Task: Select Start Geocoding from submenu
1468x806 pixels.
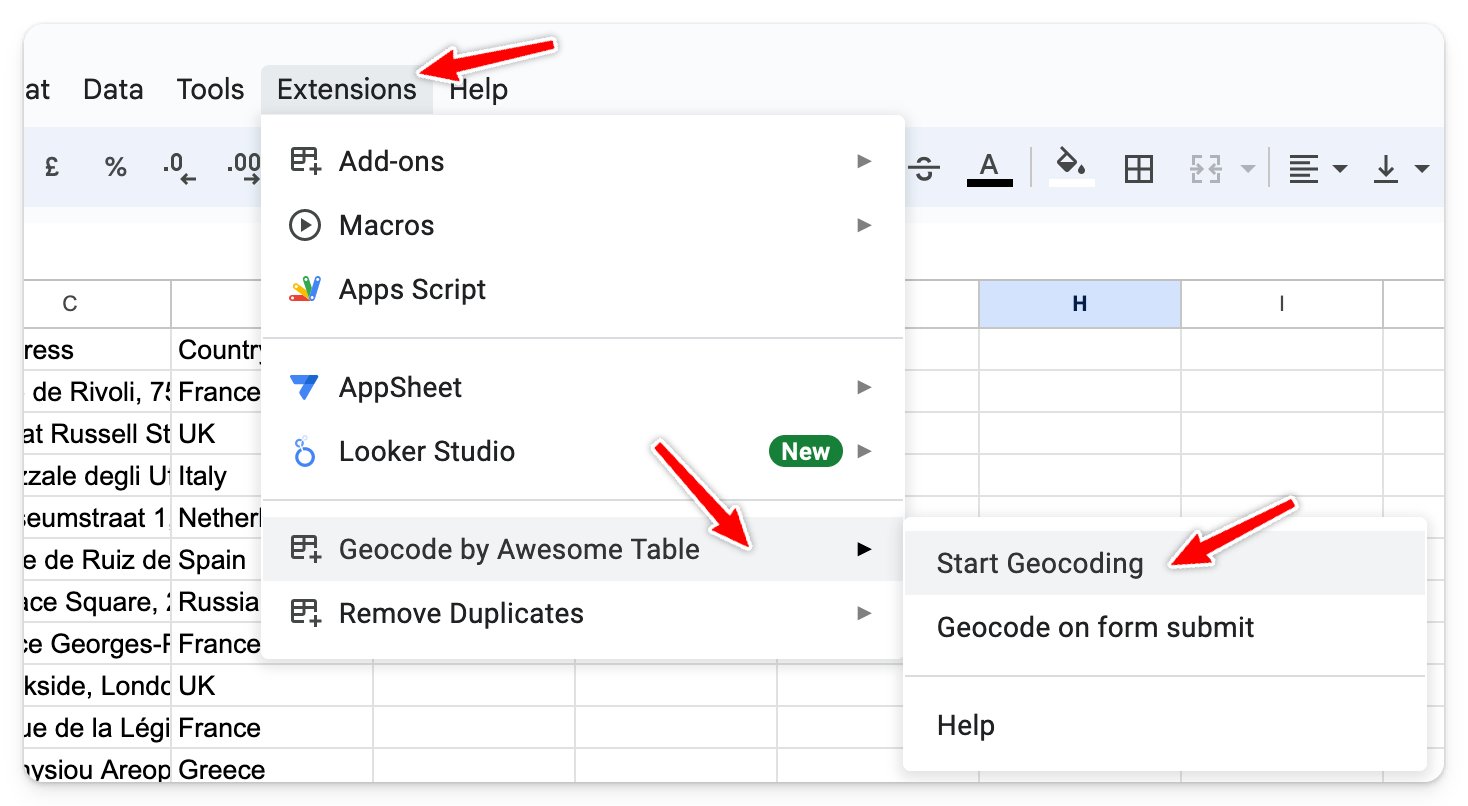Action: pos(1039,563)
